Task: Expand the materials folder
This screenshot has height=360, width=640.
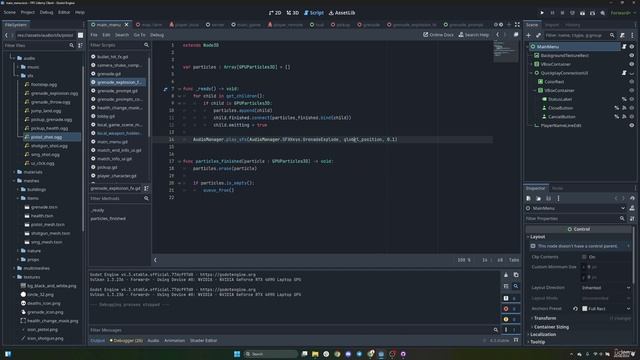Action: coord(15,172)
